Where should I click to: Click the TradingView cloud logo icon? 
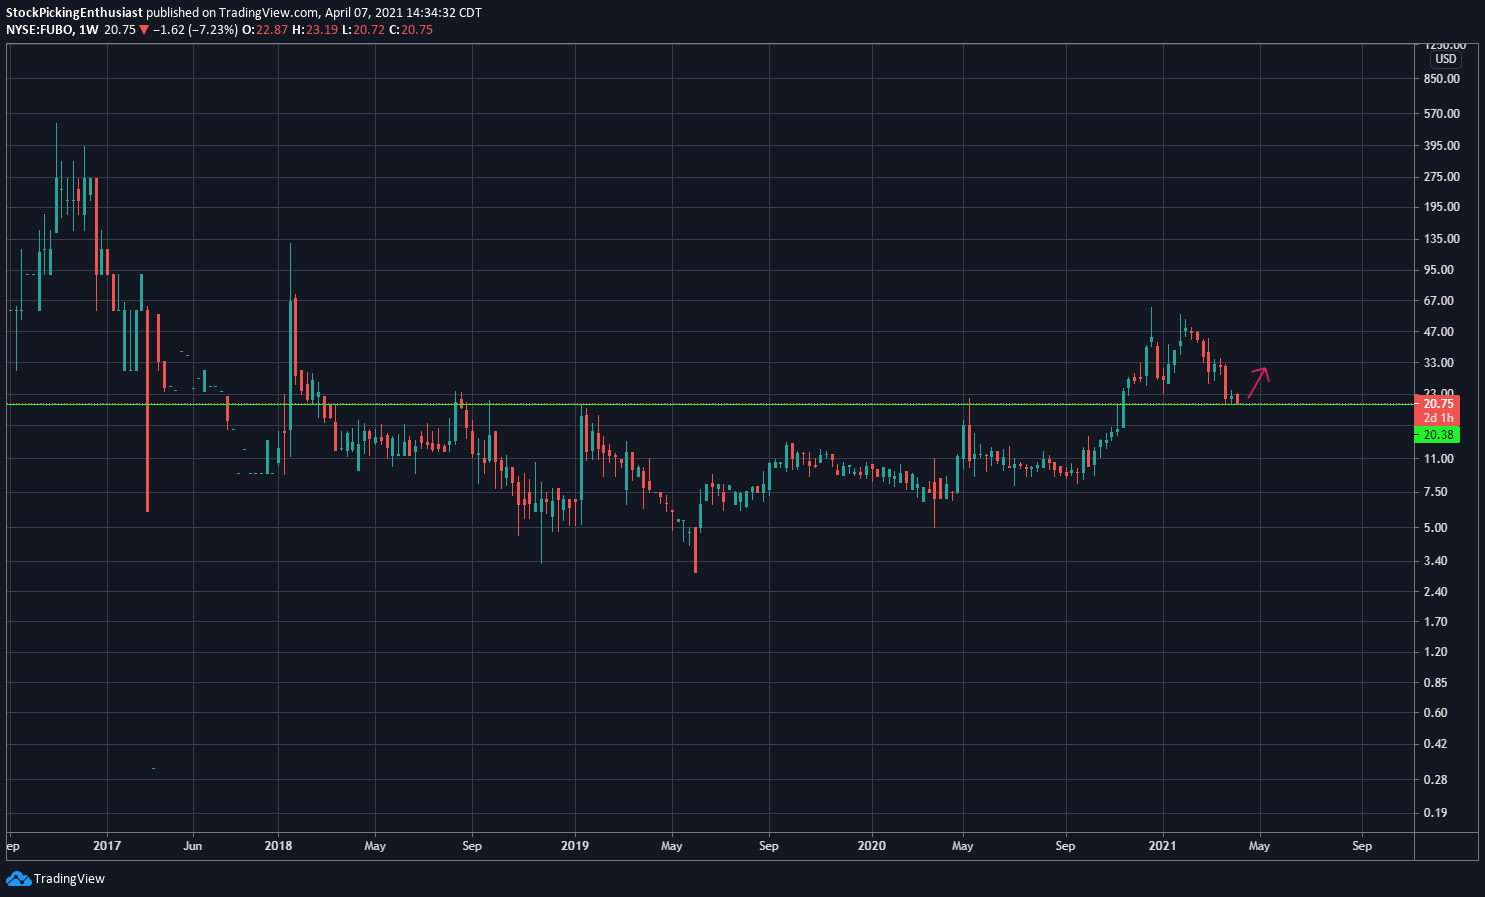pos(18,878)
